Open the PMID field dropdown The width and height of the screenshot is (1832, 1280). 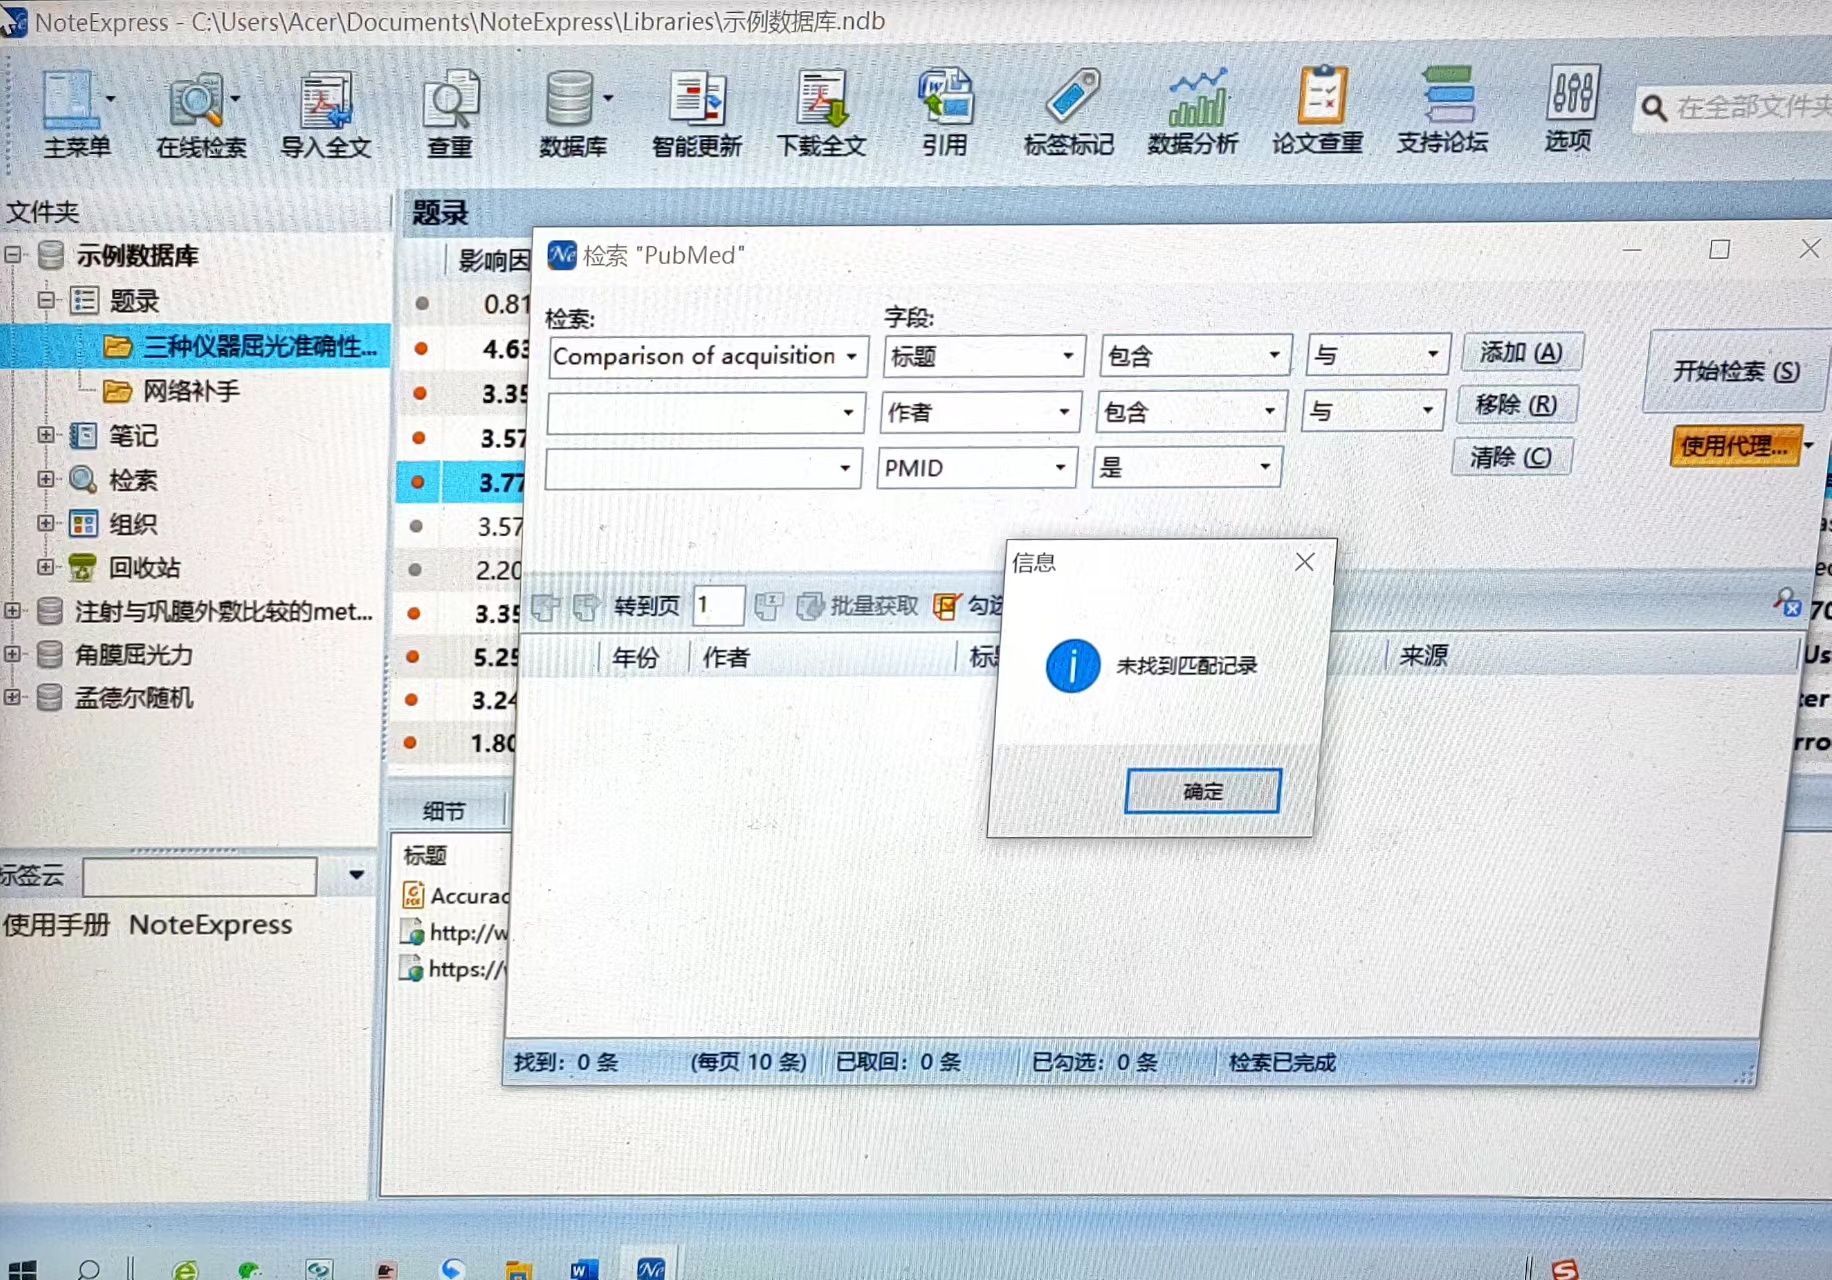coord(1060,468)
